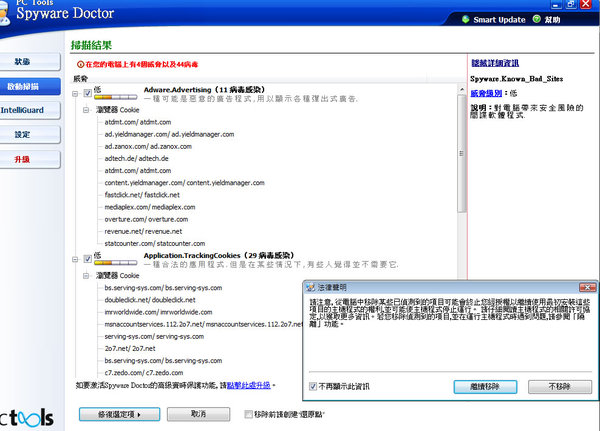Viewport: 600px width, 431px height.
Task: Click the hide detailed info link
Action: point(495,63)
